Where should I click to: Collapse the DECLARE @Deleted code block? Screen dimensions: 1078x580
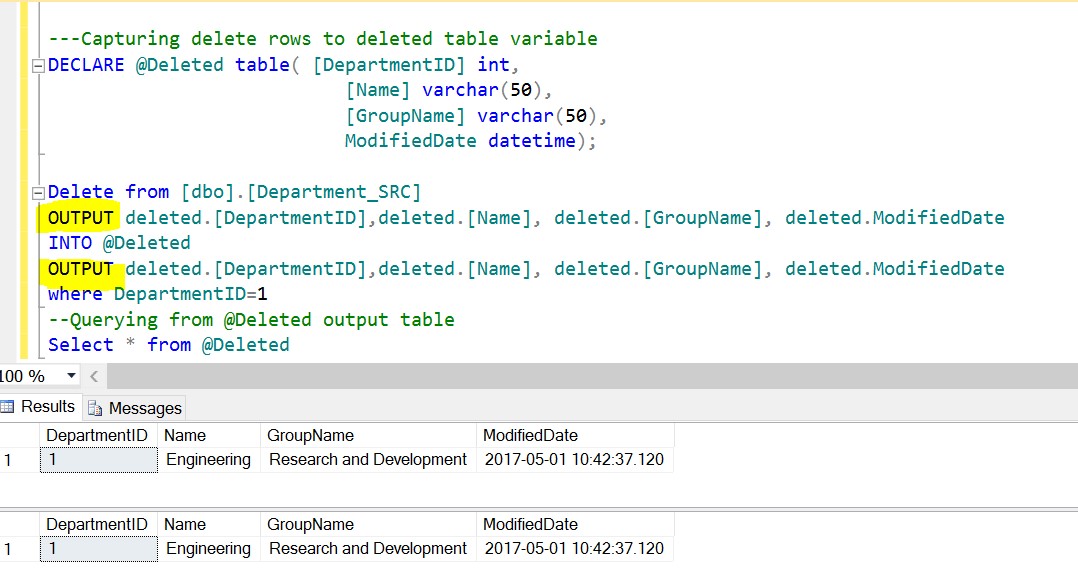39,66
